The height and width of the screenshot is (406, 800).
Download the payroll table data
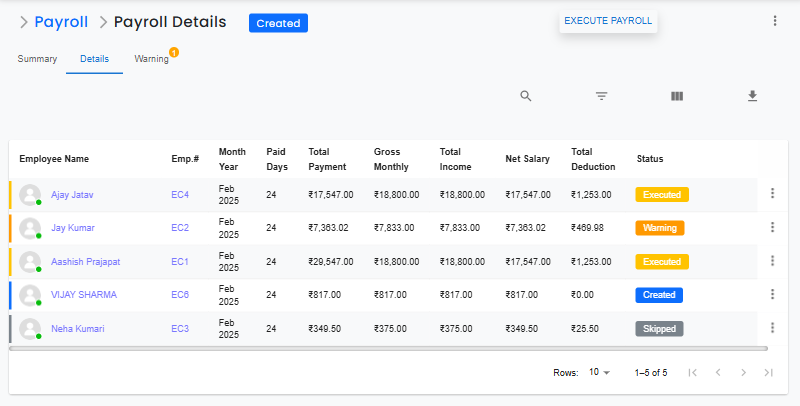coord(753,96)
